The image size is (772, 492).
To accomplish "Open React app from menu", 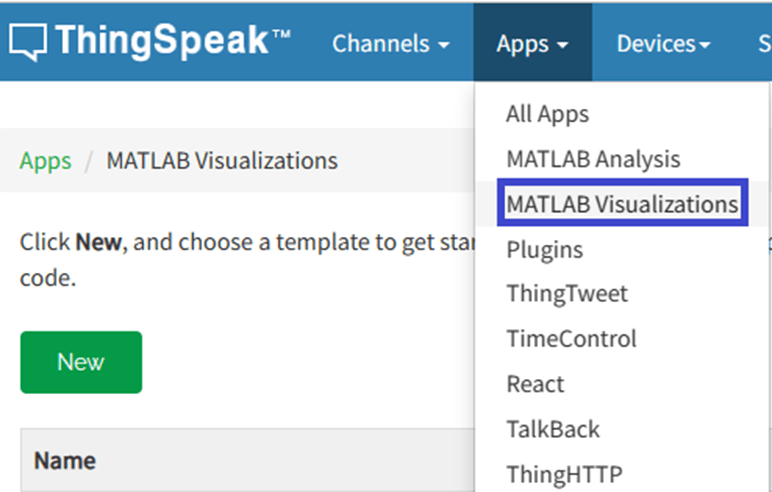I will (535, 384).
